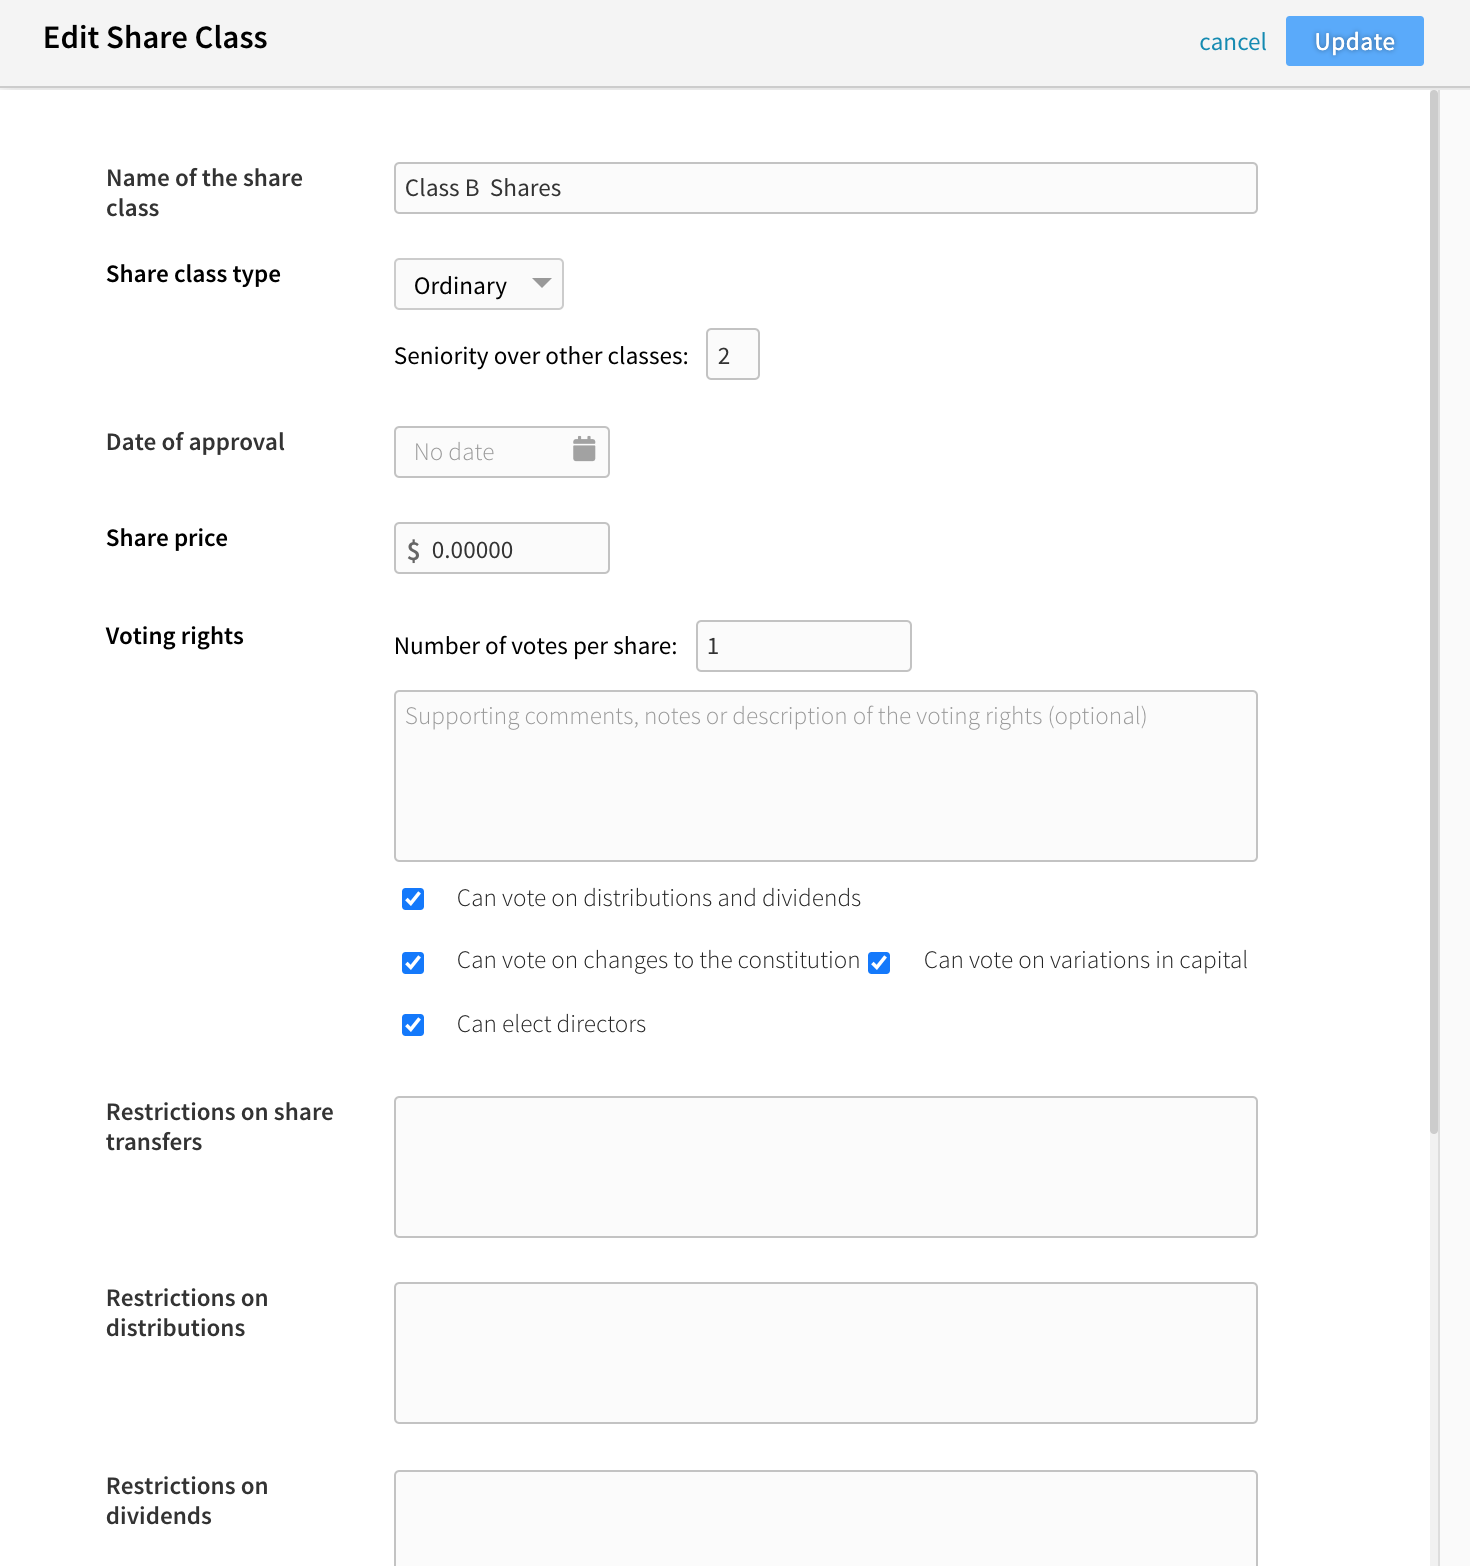This screenshot has width=1470, height=1566.
Task: Click the No date approval field
Action: click(502, 452)
